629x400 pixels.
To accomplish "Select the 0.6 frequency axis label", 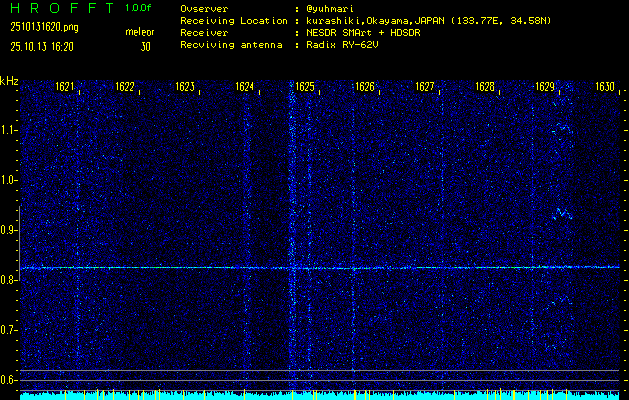I will click(x=8, y=380).
